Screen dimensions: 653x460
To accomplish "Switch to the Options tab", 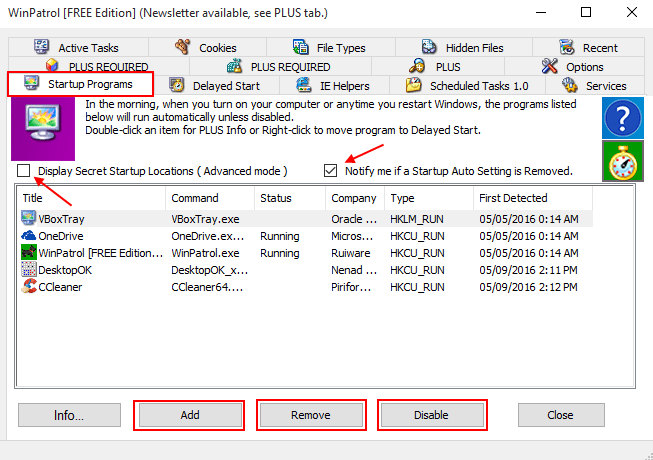I will [x=574, y=67].
